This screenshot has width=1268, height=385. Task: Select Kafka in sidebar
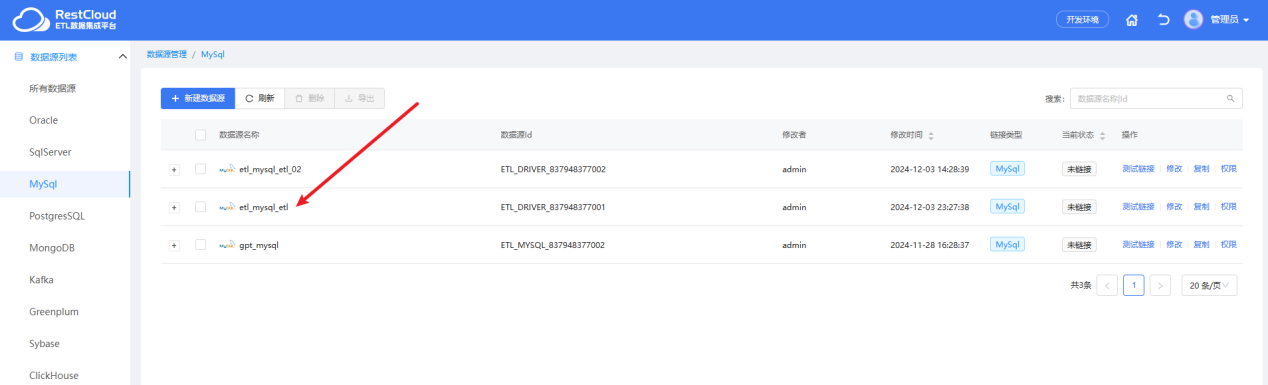42,280
